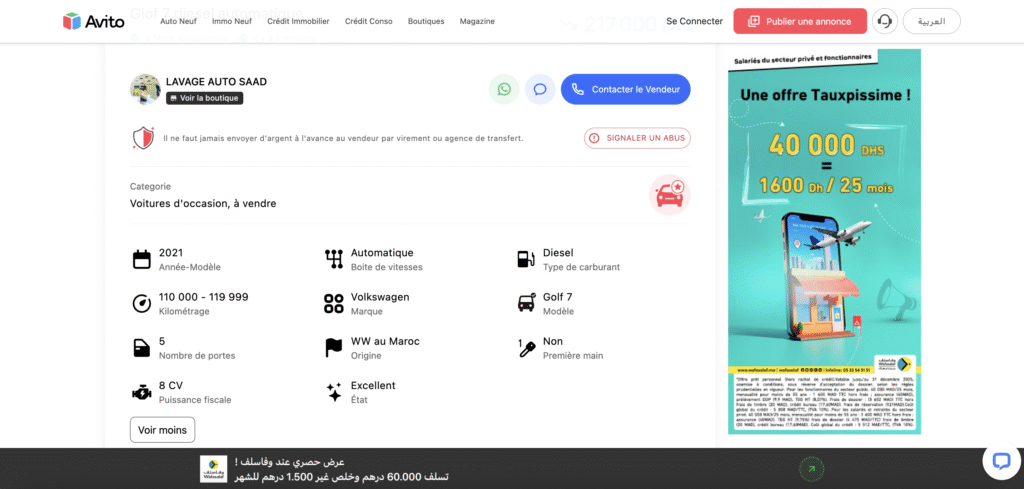Click Contacter le Vendeur button
This screenshot has height=489, width=1024.
[x=626, y=89]
